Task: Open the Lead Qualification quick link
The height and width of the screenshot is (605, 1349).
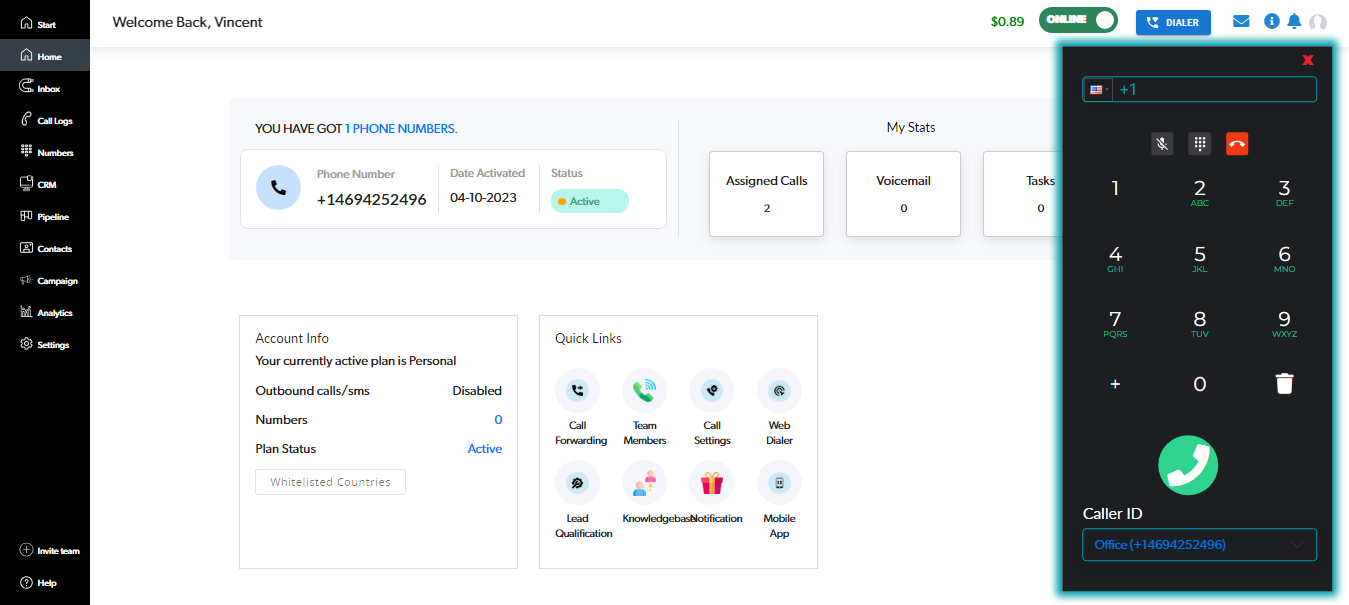Action: tap(578, 484)
